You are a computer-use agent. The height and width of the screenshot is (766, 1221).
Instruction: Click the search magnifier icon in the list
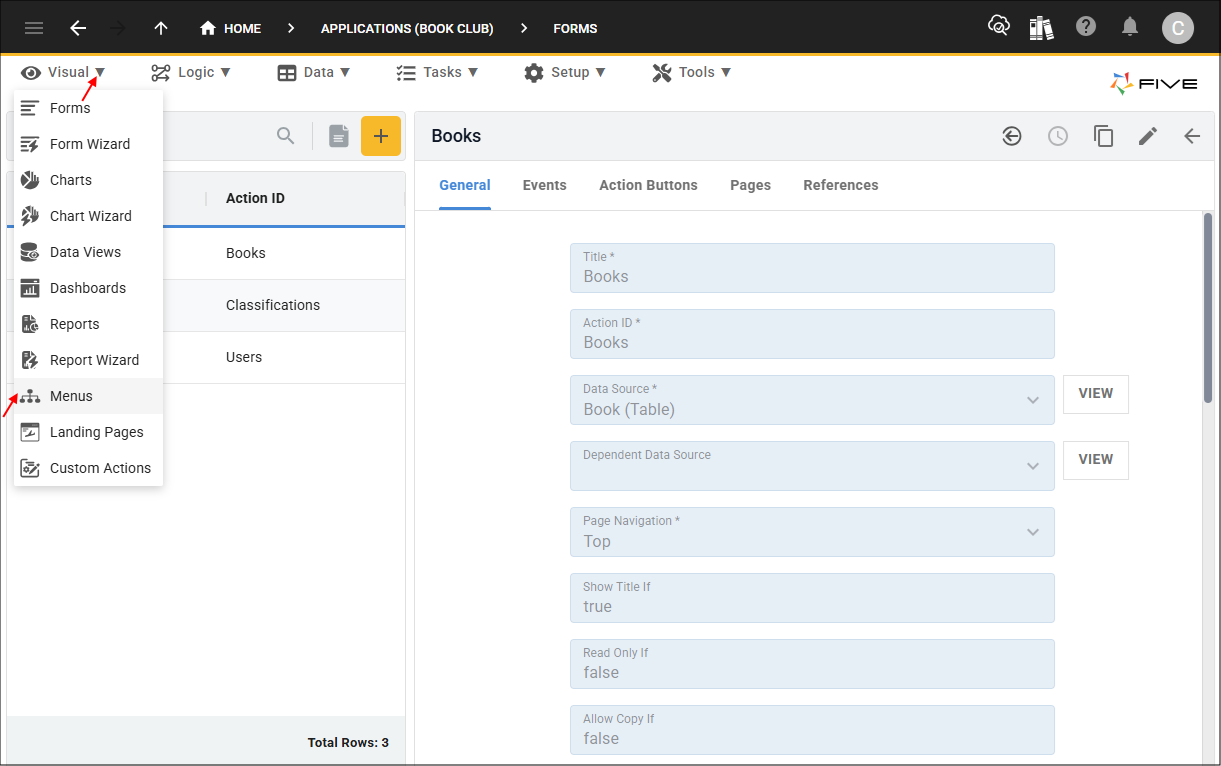coord(286,136)
